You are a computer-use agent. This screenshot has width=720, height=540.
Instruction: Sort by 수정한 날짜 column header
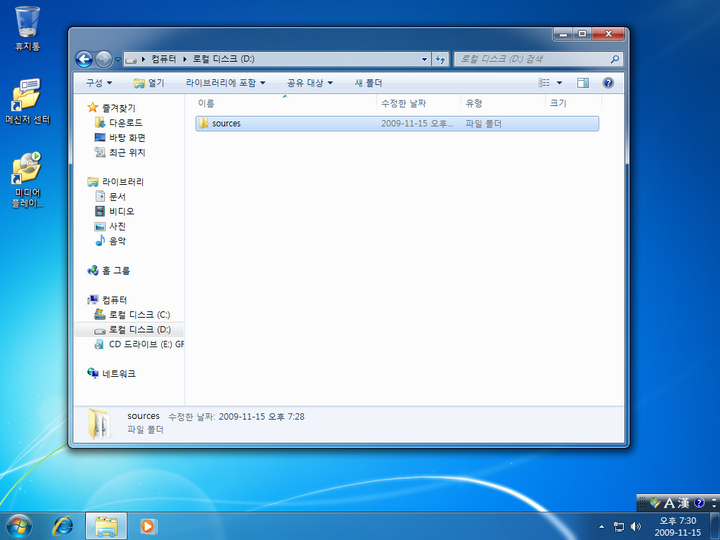404,103
